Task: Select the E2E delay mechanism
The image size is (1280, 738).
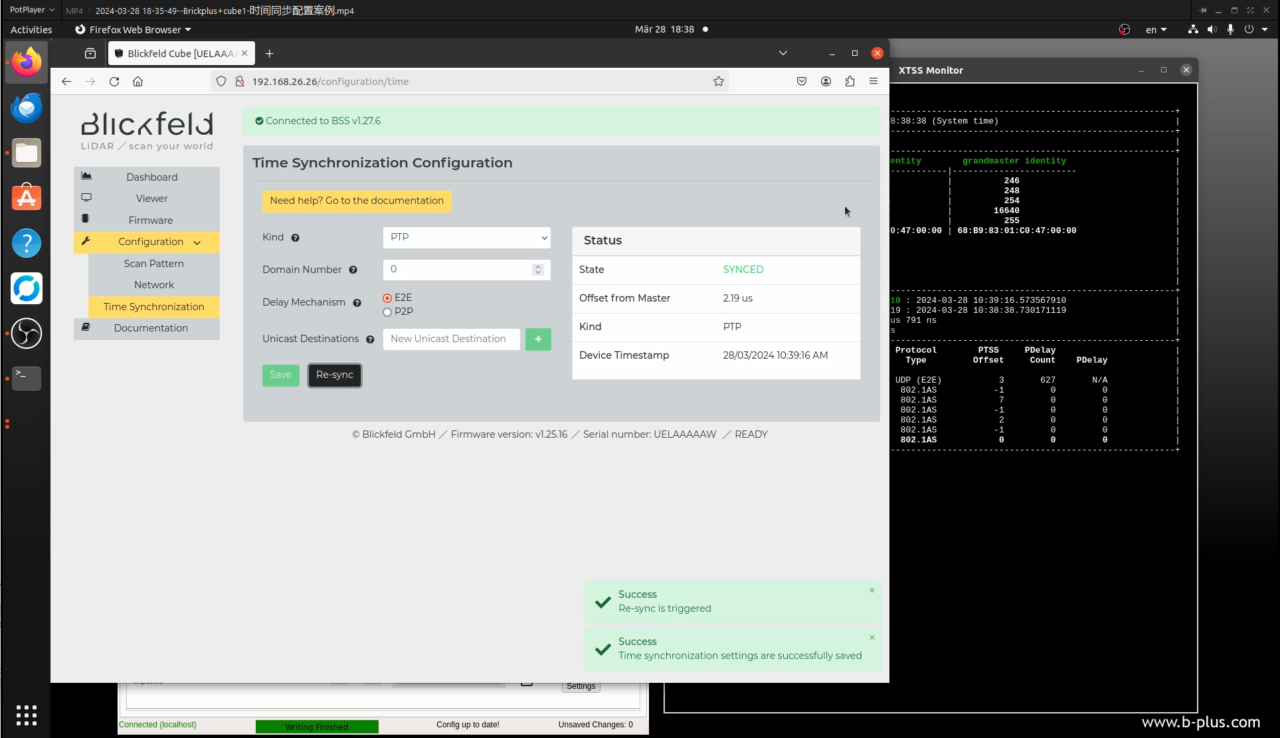Action: coord(387,298)
